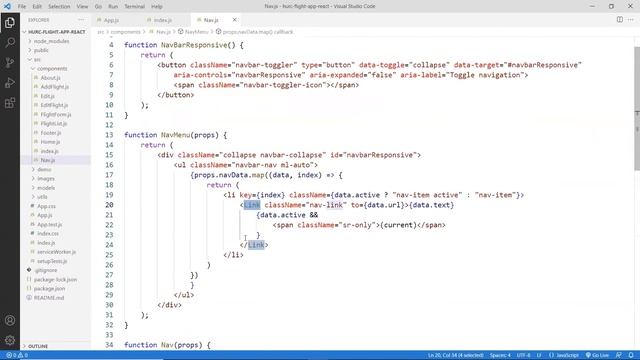The height and width of the screenshot is (360, 640).
Task: Click the feedback icon in status bar
Action: coord(619,355)
